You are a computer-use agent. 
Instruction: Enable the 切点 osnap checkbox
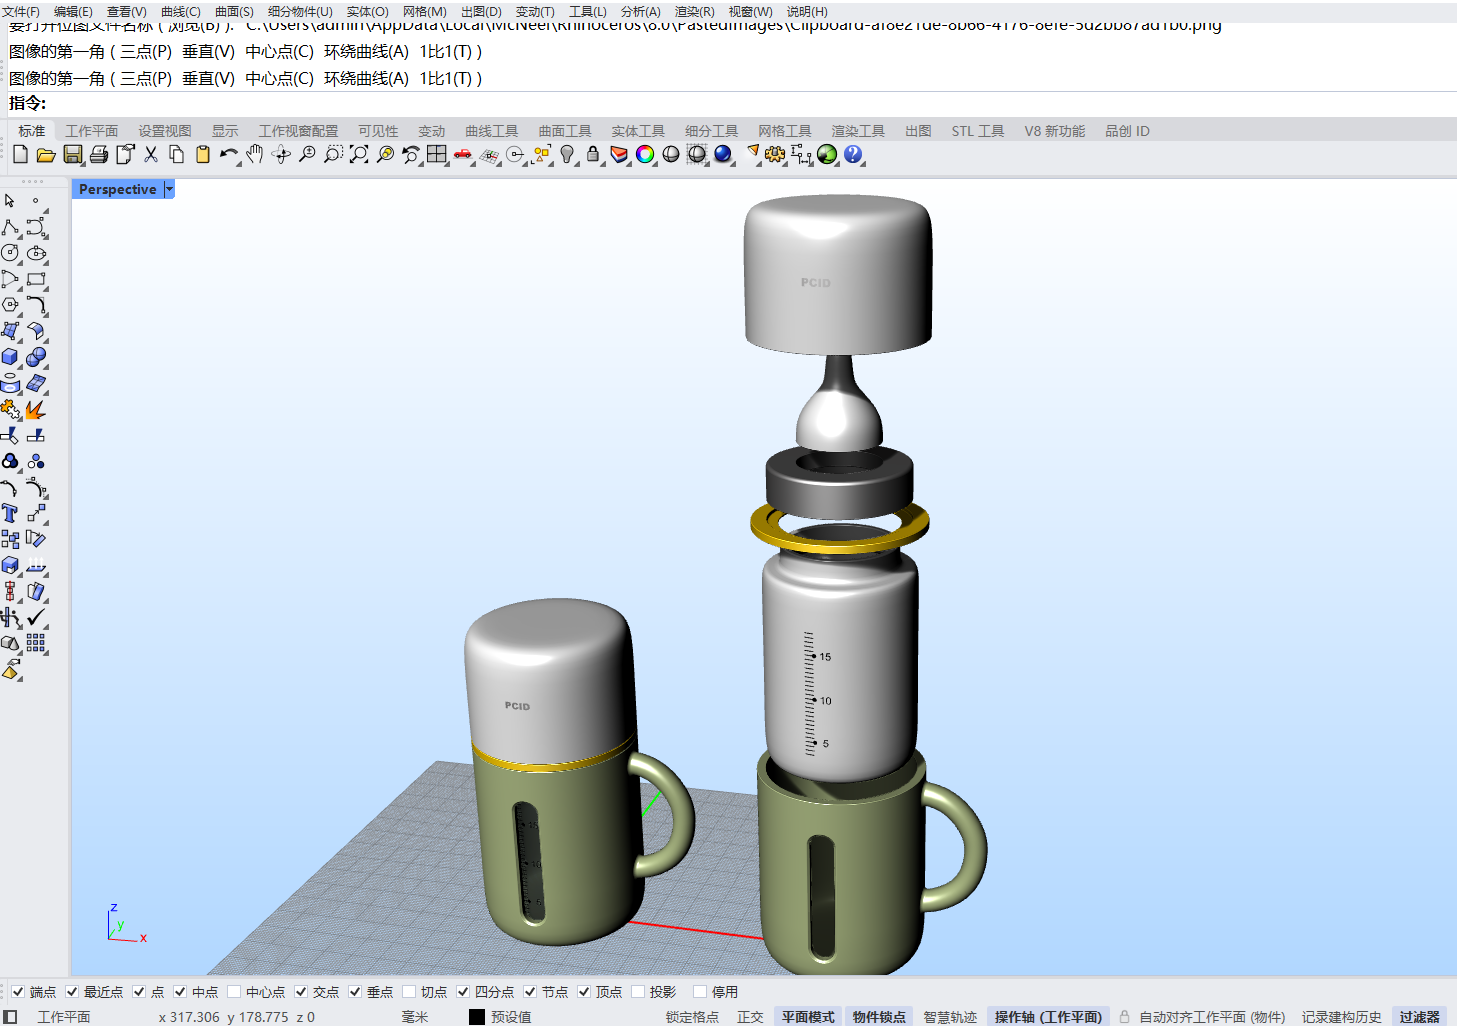point(409,992)
